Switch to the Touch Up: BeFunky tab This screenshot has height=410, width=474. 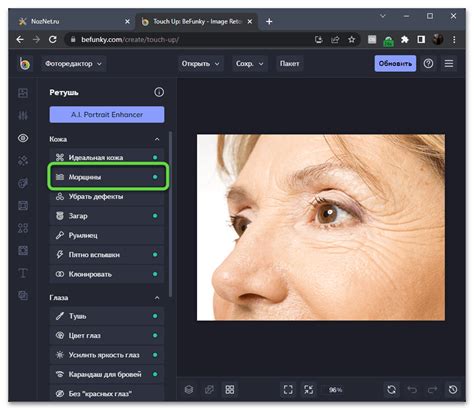click(197, 21)
